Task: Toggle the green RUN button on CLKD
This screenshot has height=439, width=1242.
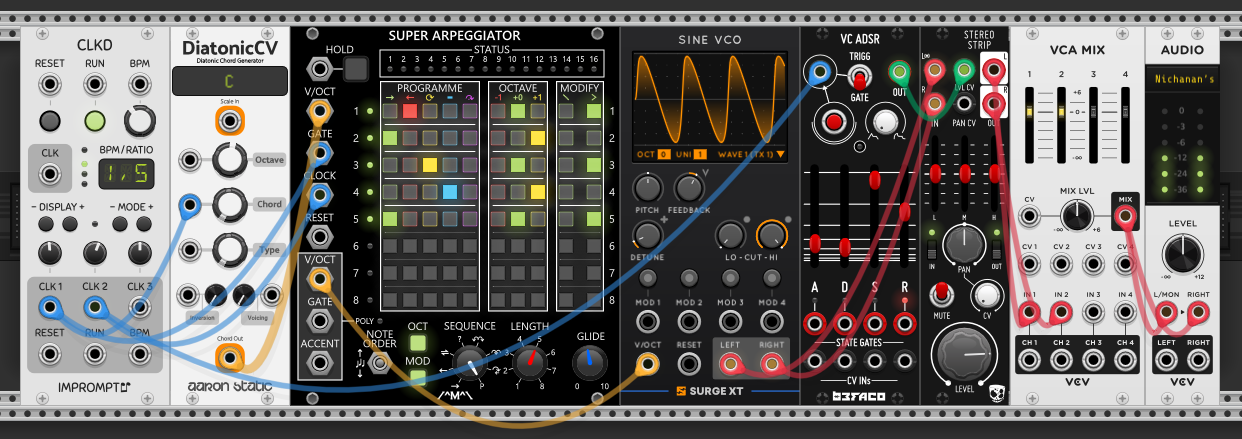Action: click(94, 122)
